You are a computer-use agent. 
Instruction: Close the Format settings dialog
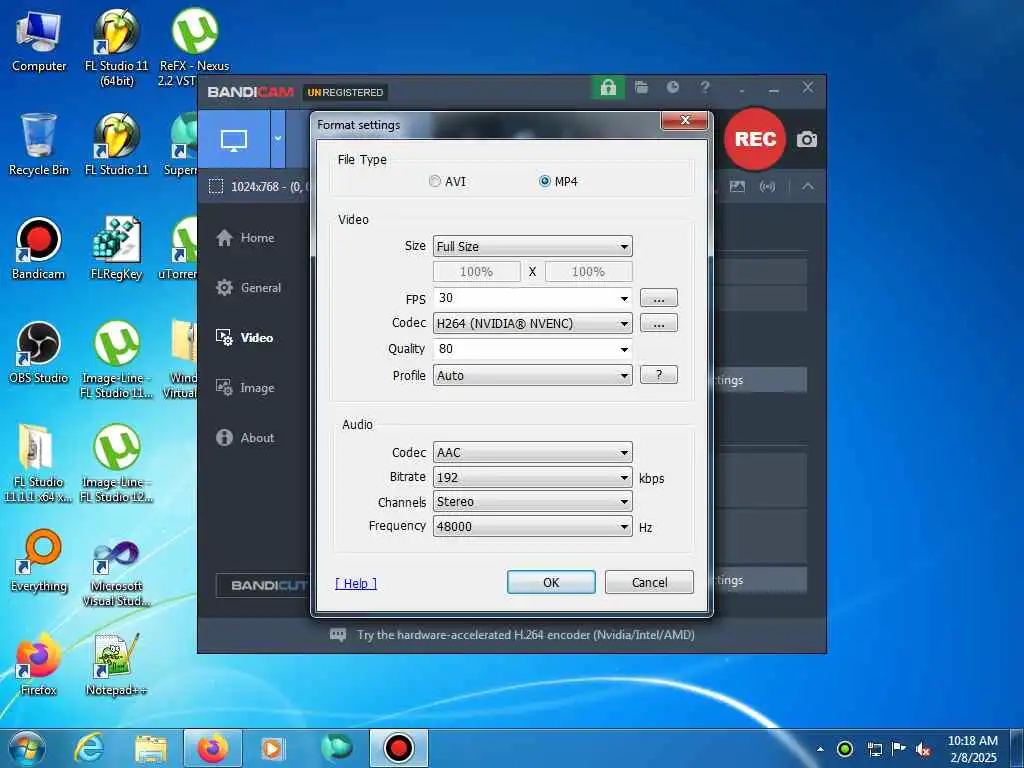coord(684,120)
